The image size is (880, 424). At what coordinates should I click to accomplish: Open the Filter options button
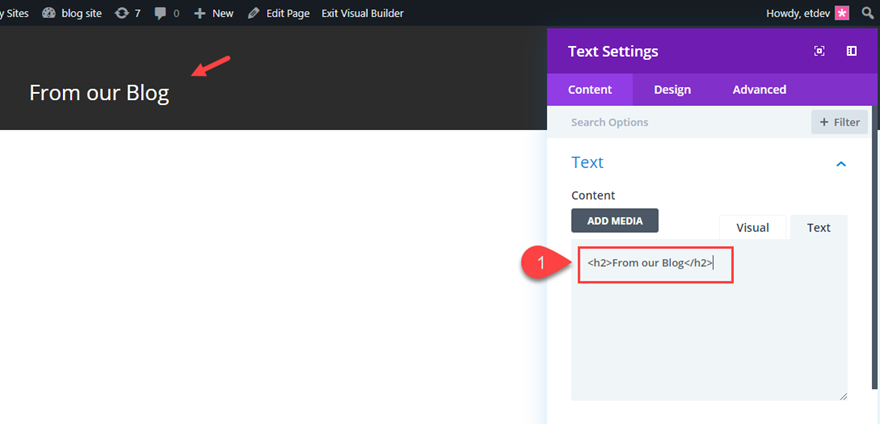840,122
